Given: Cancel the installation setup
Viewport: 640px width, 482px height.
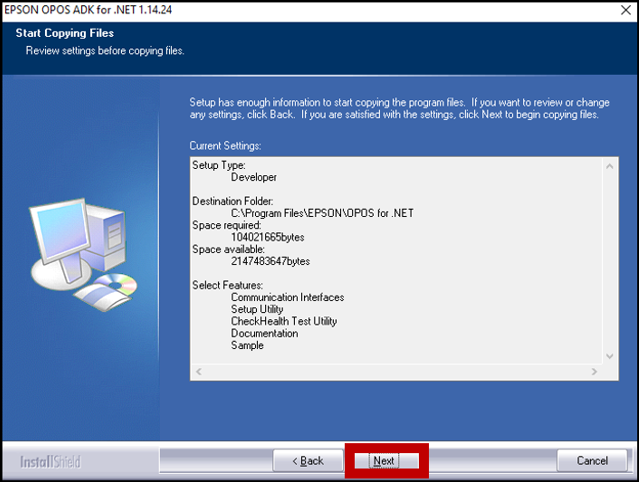Looking at the screenshot, I should 592,461.
